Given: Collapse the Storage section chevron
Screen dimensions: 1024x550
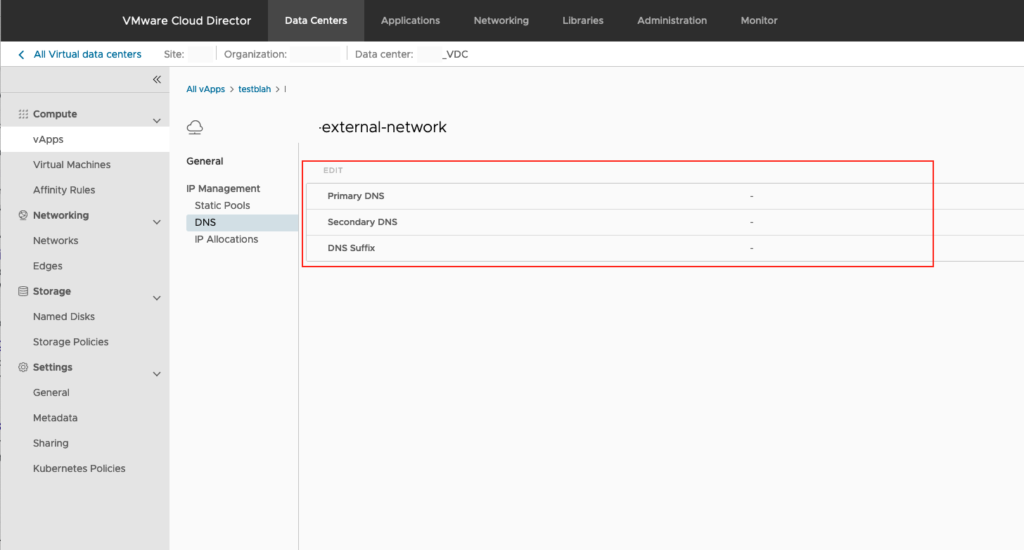Looking at the screenshot, I should coord(157,299).
